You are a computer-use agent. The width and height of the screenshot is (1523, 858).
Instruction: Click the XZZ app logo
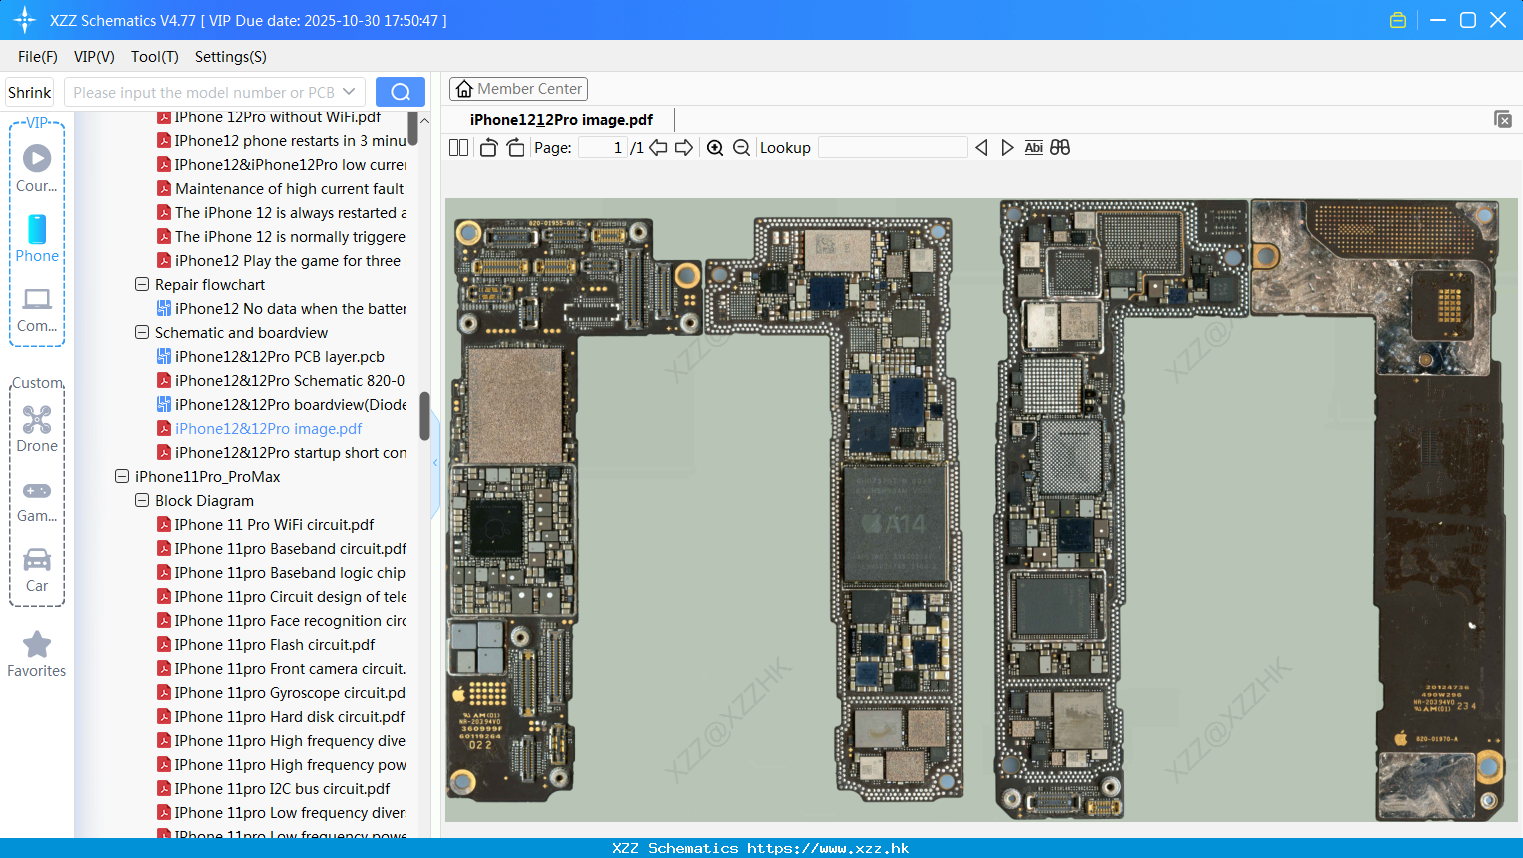coord(25,20)
